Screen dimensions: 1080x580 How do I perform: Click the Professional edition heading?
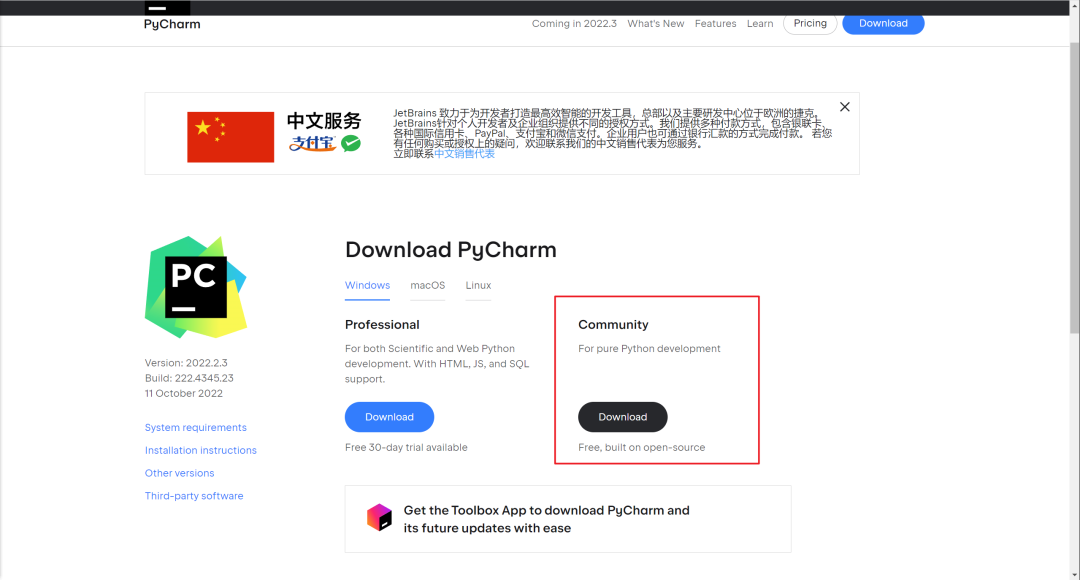click(x=382, y=324)
